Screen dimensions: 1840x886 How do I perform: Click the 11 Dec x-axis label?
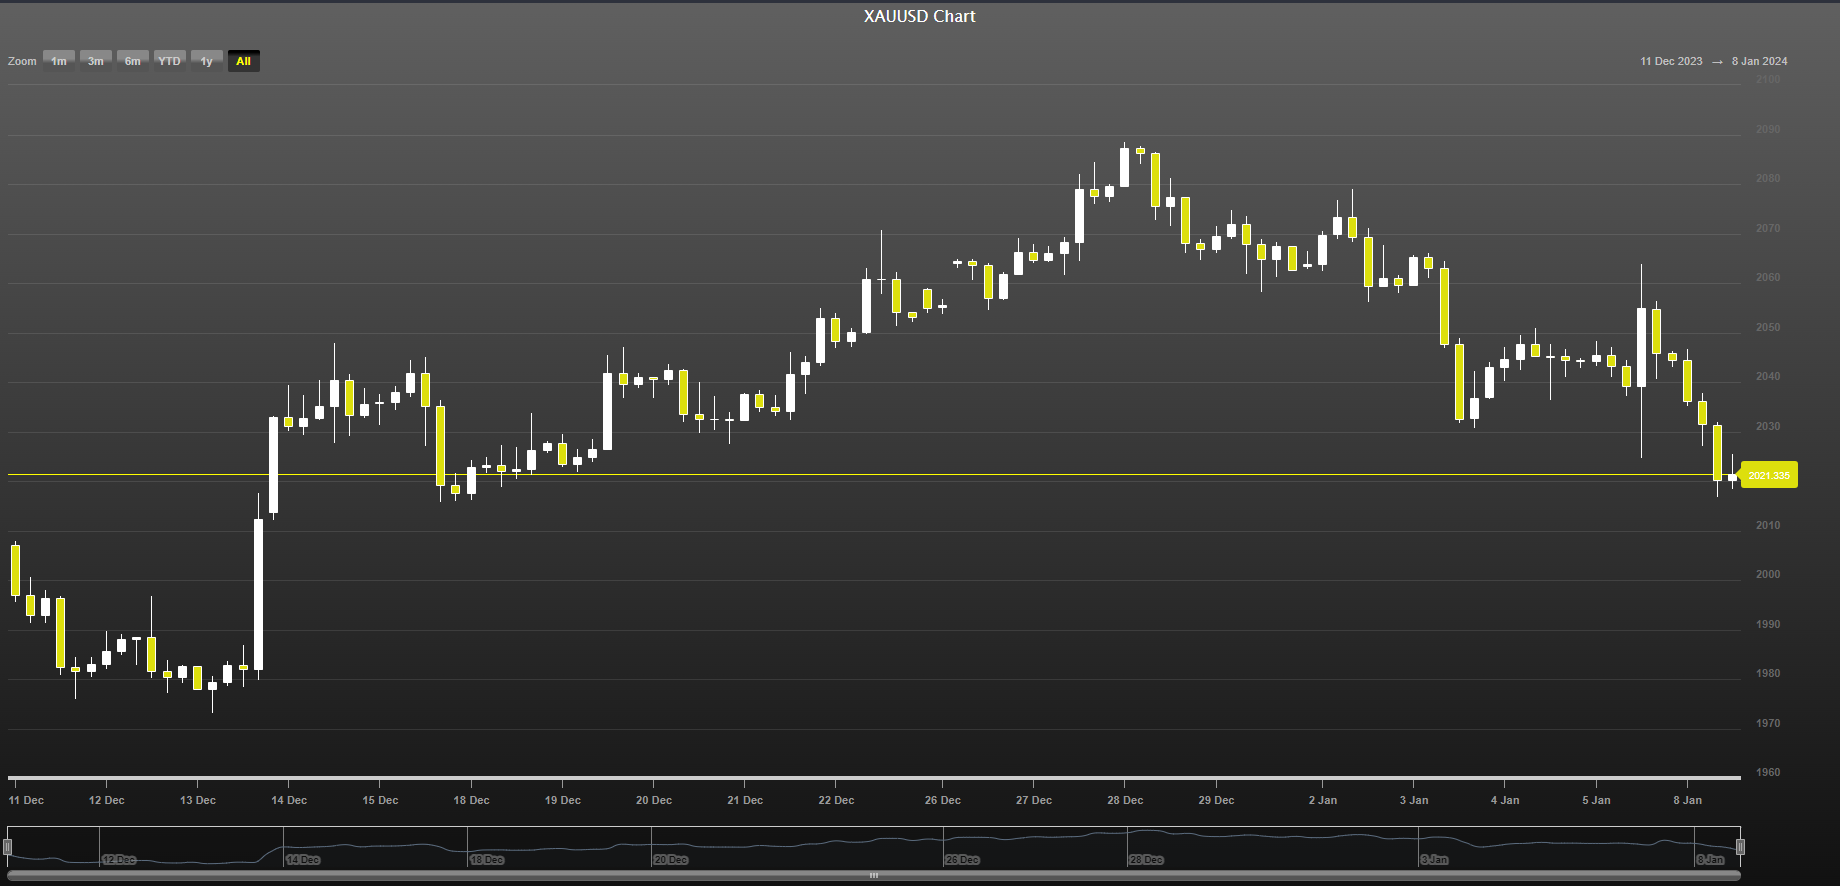[26, 800]
